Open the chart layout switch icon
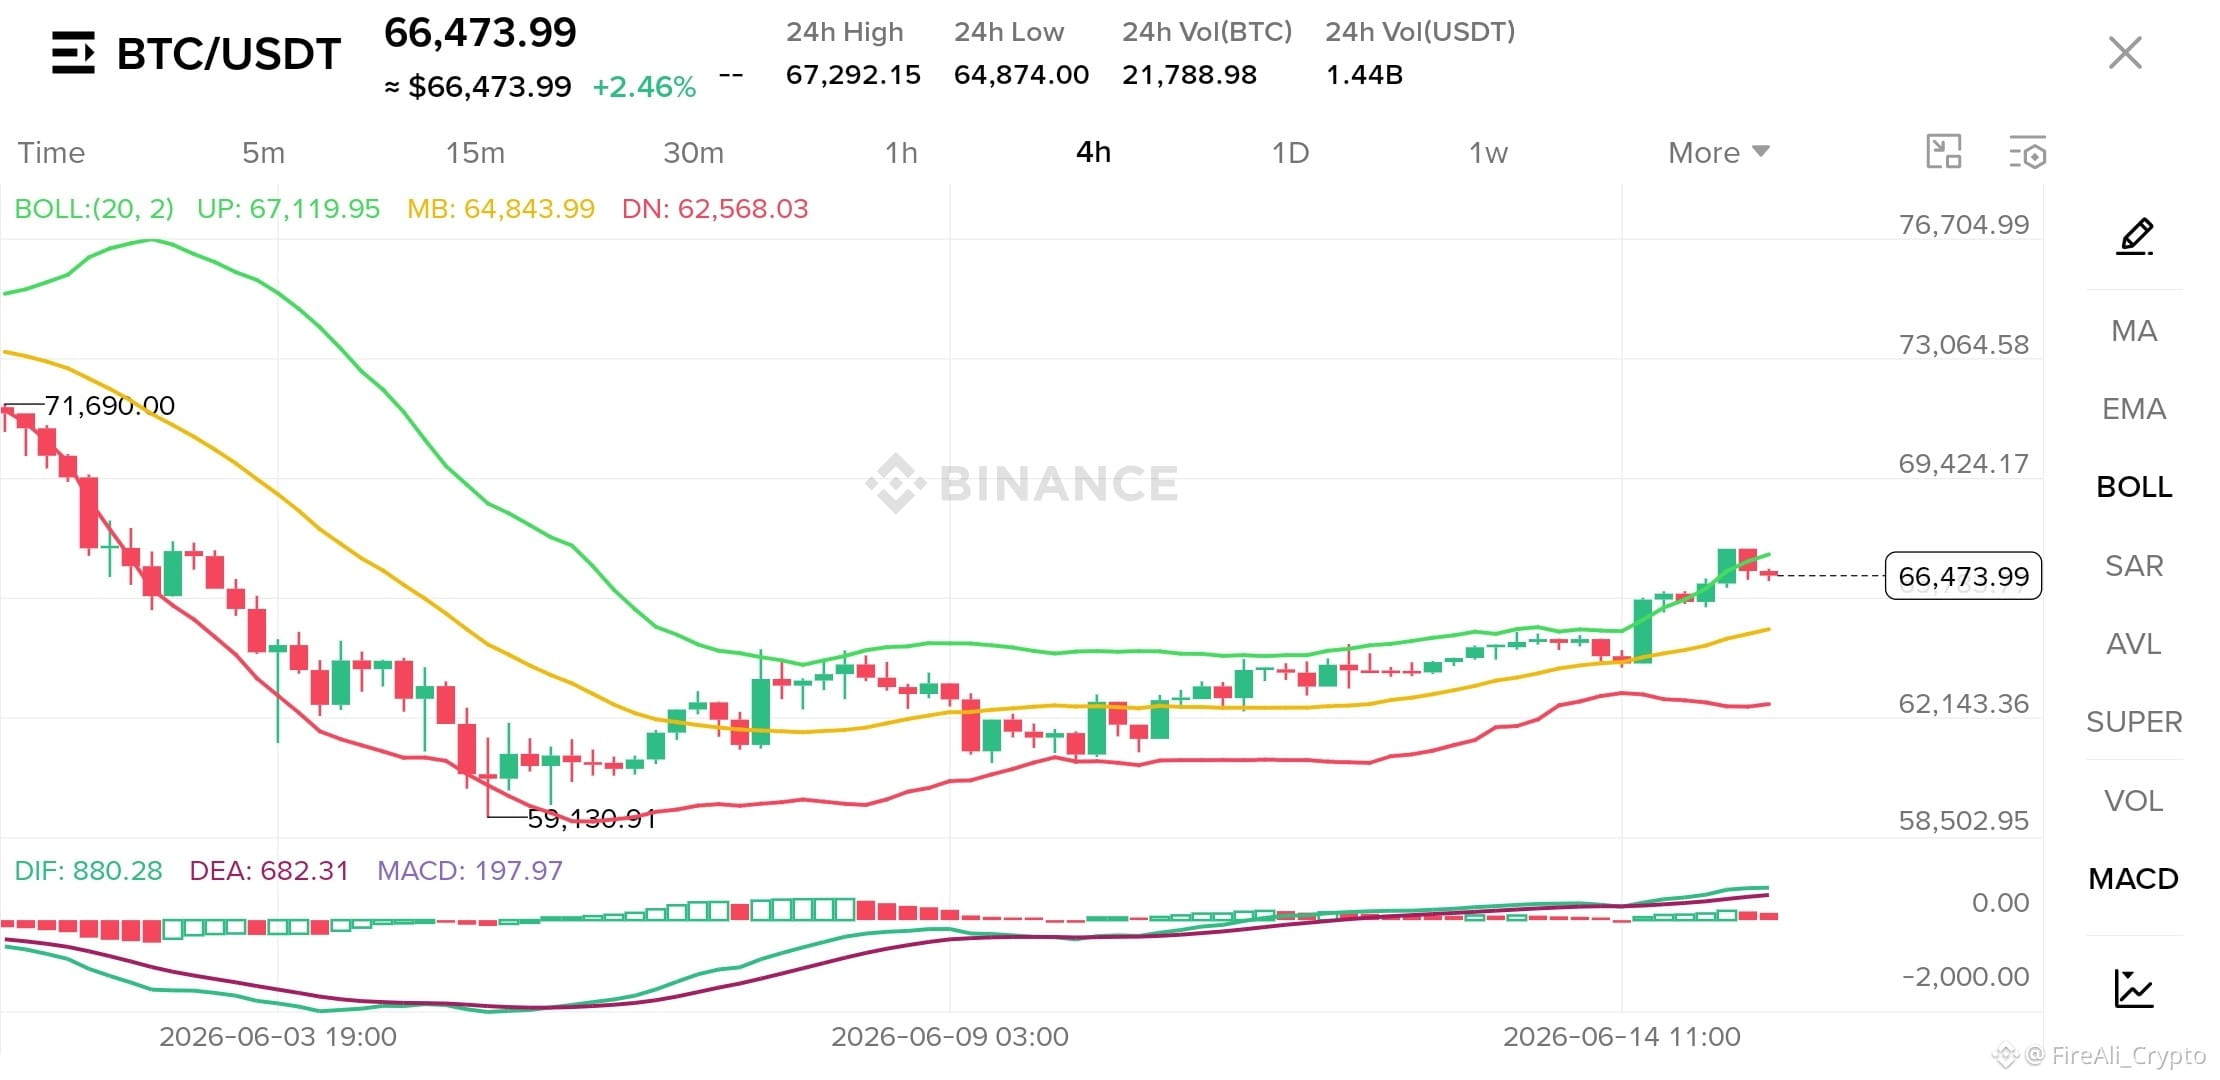 [1944, 152]
